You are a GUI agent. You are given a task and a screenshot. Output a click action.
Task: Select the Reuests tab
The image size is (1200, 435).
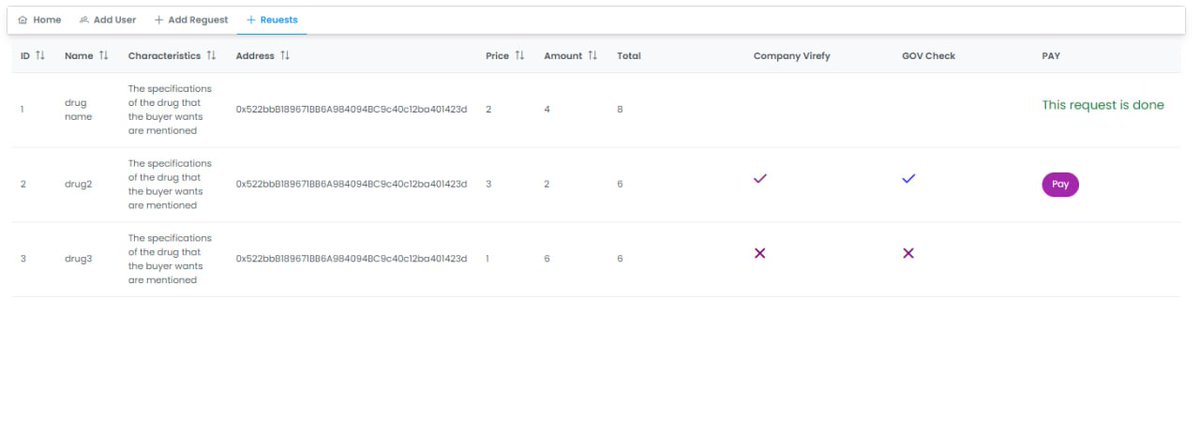(x=271, y=20)
